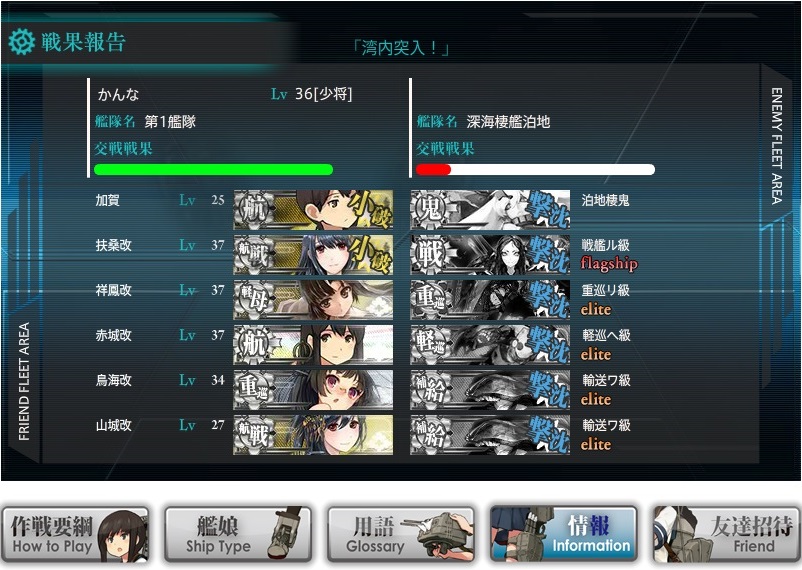This screenshot has height=570, width=802.
Task: Open the 友達招待 Friend button
Action: click(726, 535)
